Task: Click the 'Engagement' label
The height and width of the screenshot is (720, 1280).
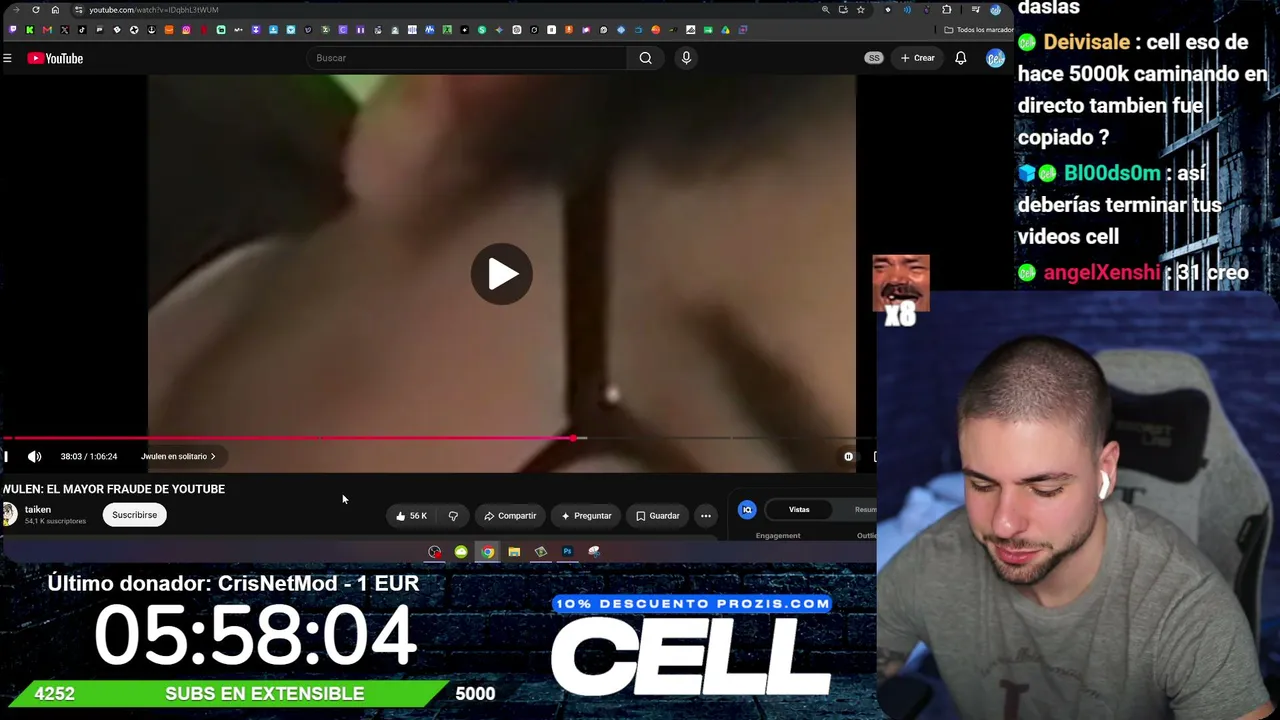Action: pos(778,536)
